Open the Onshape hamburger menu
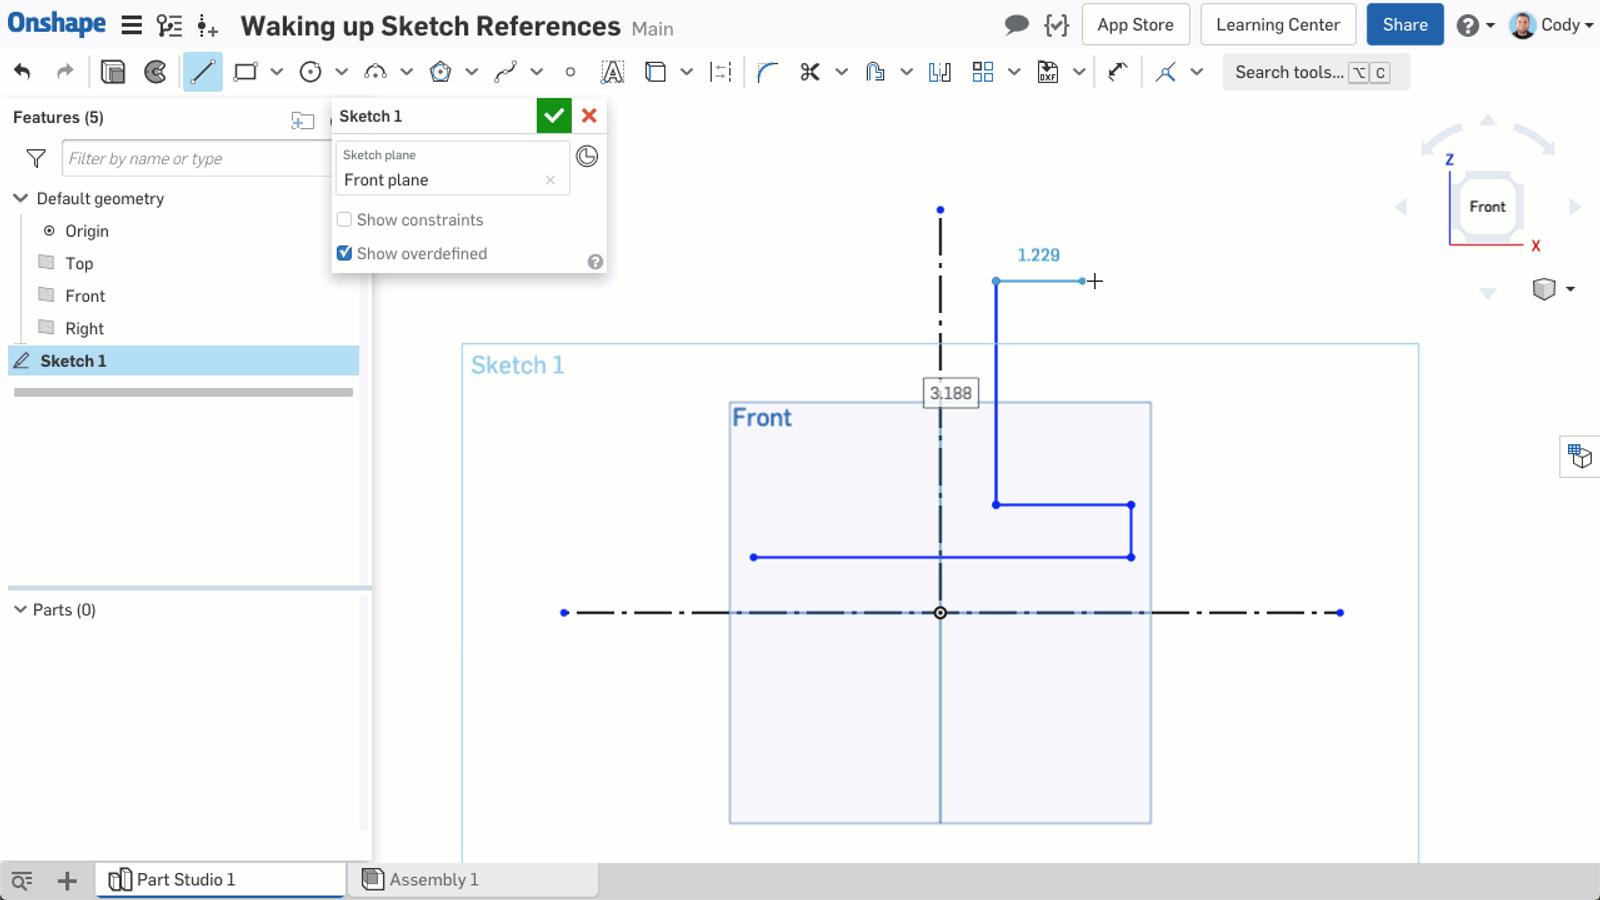The image size is (1600, 900). [131, 25]
